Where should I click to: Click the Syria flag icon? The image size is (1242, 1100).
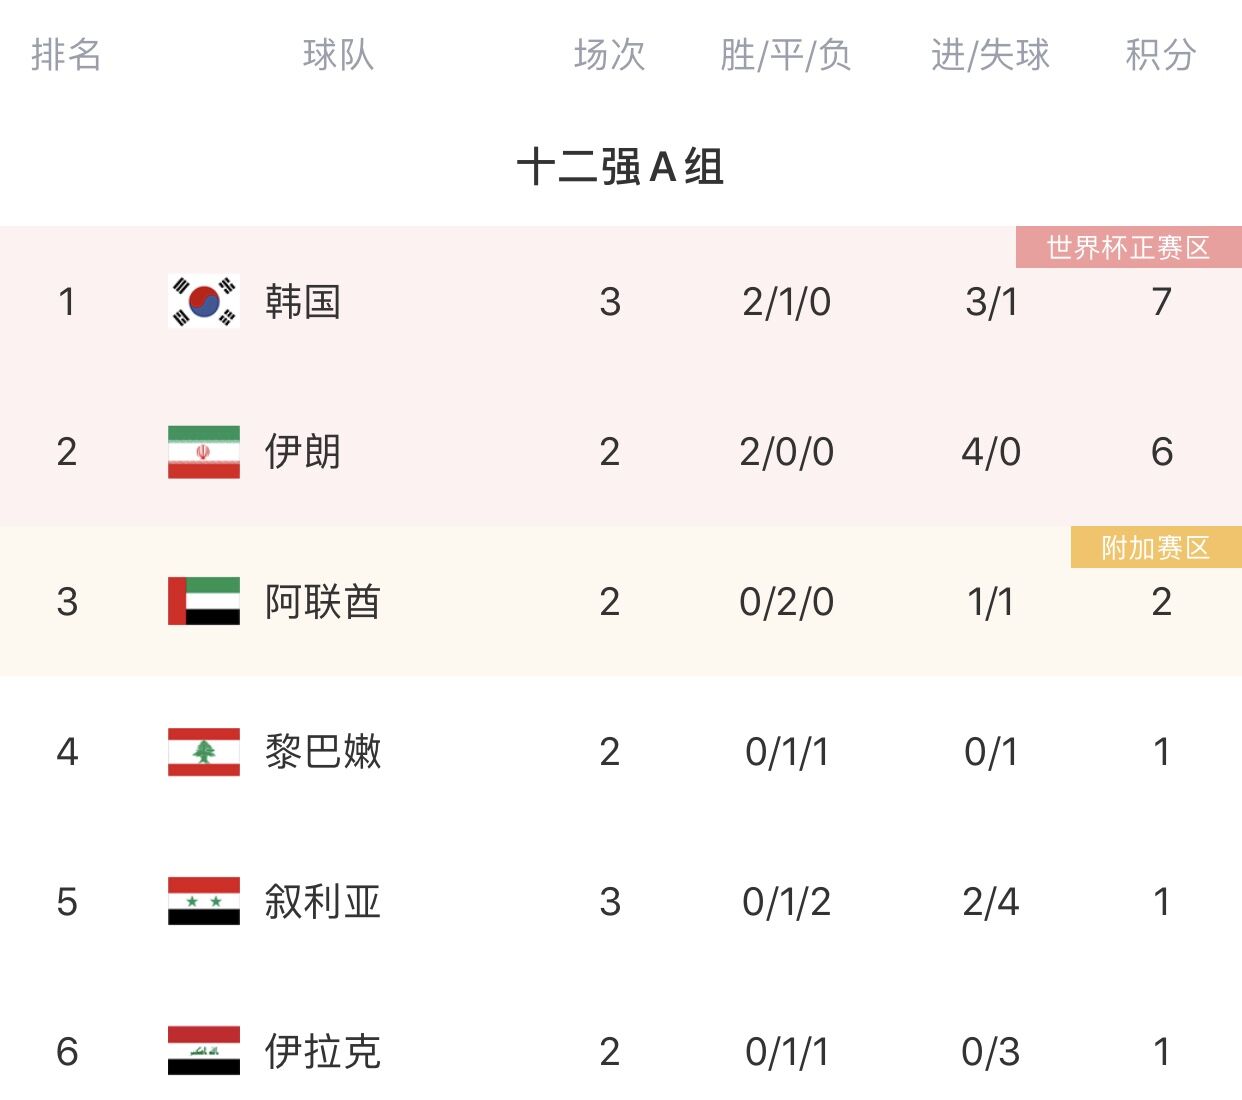(204, 901)
